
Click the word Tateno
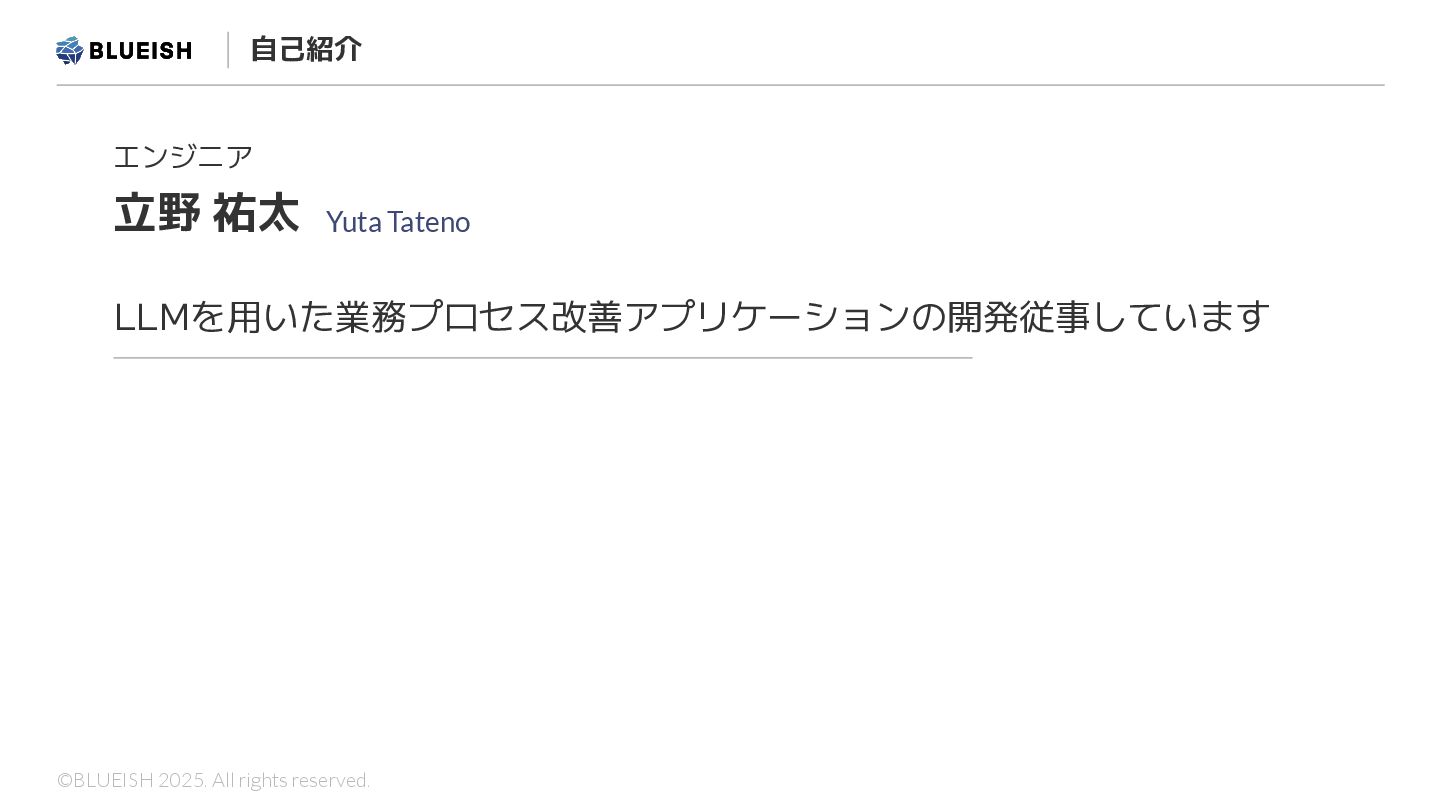tap(428, 221)
